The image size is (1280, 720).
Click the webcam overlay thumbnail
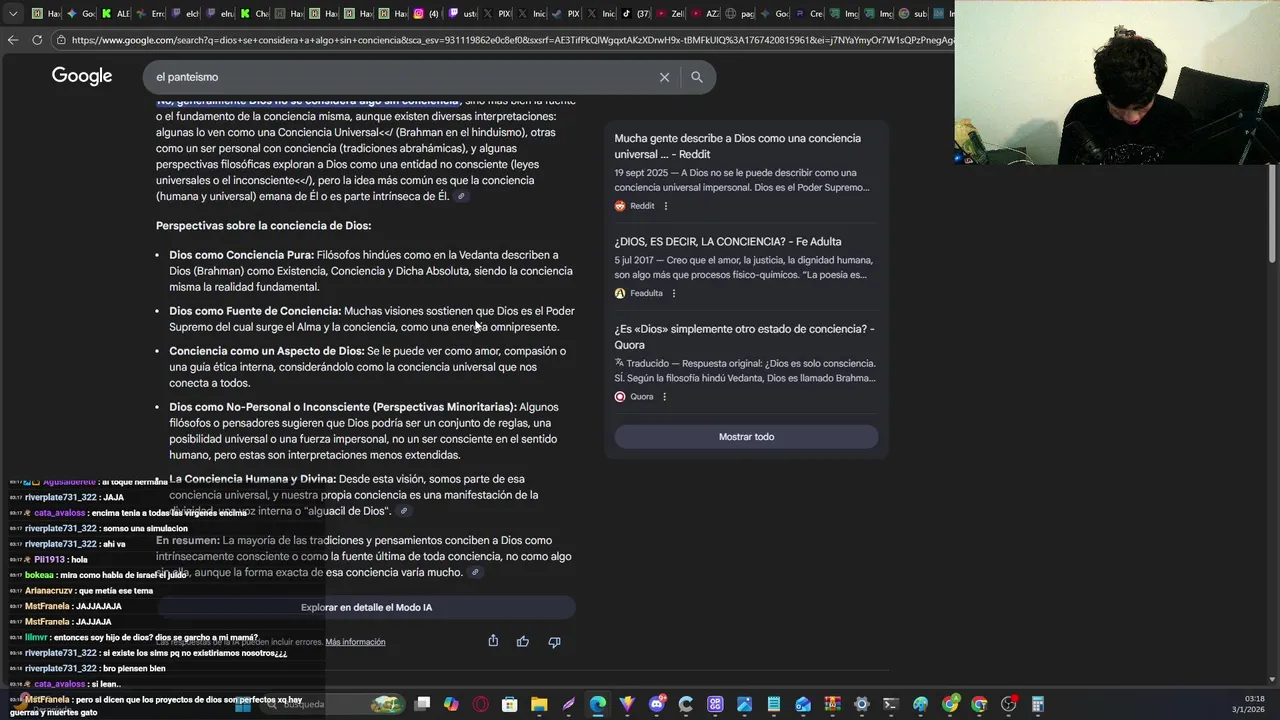click(x=1117, y=82)
